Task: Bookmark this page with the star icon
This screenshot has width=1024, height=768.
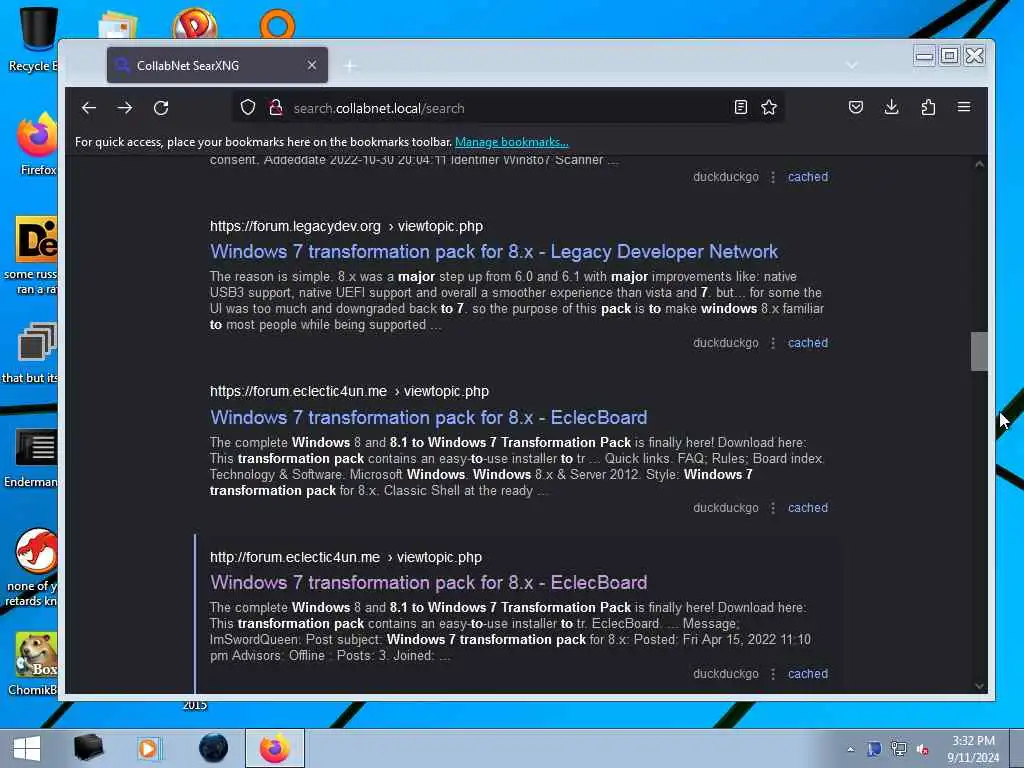Action: click(x=769, y=107)
